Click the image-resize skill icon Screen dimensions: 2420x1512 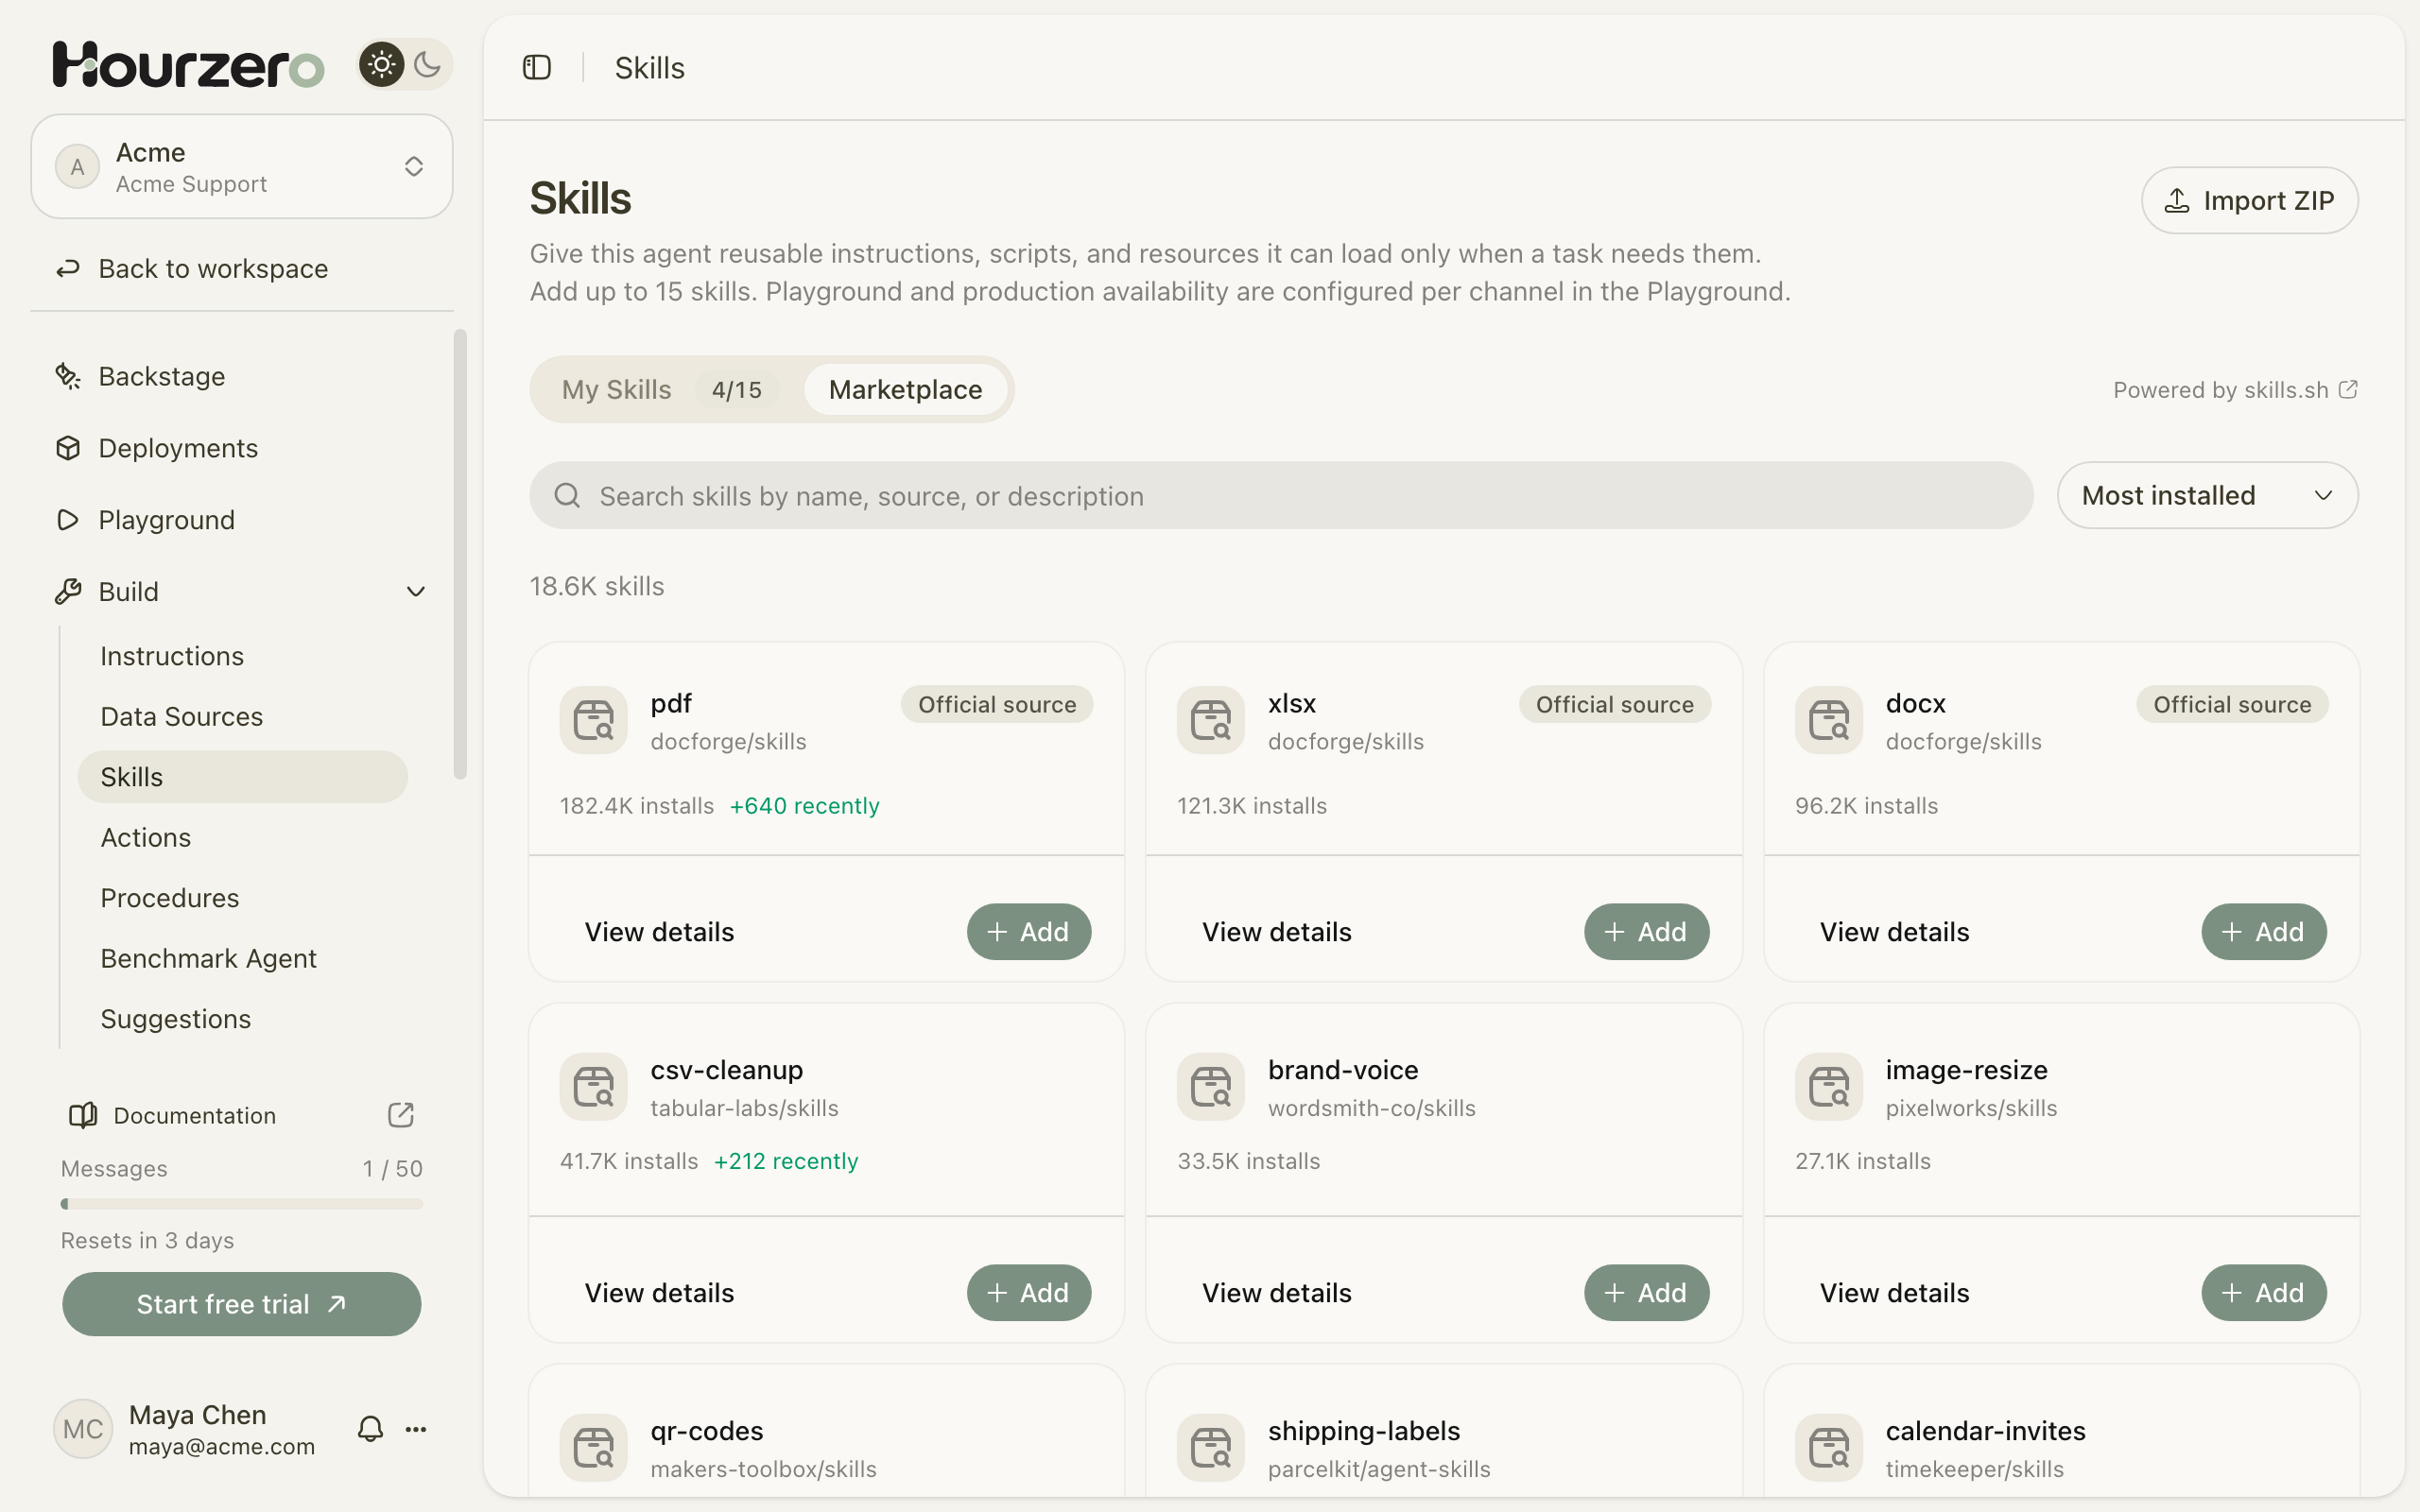(1829, 1086)
